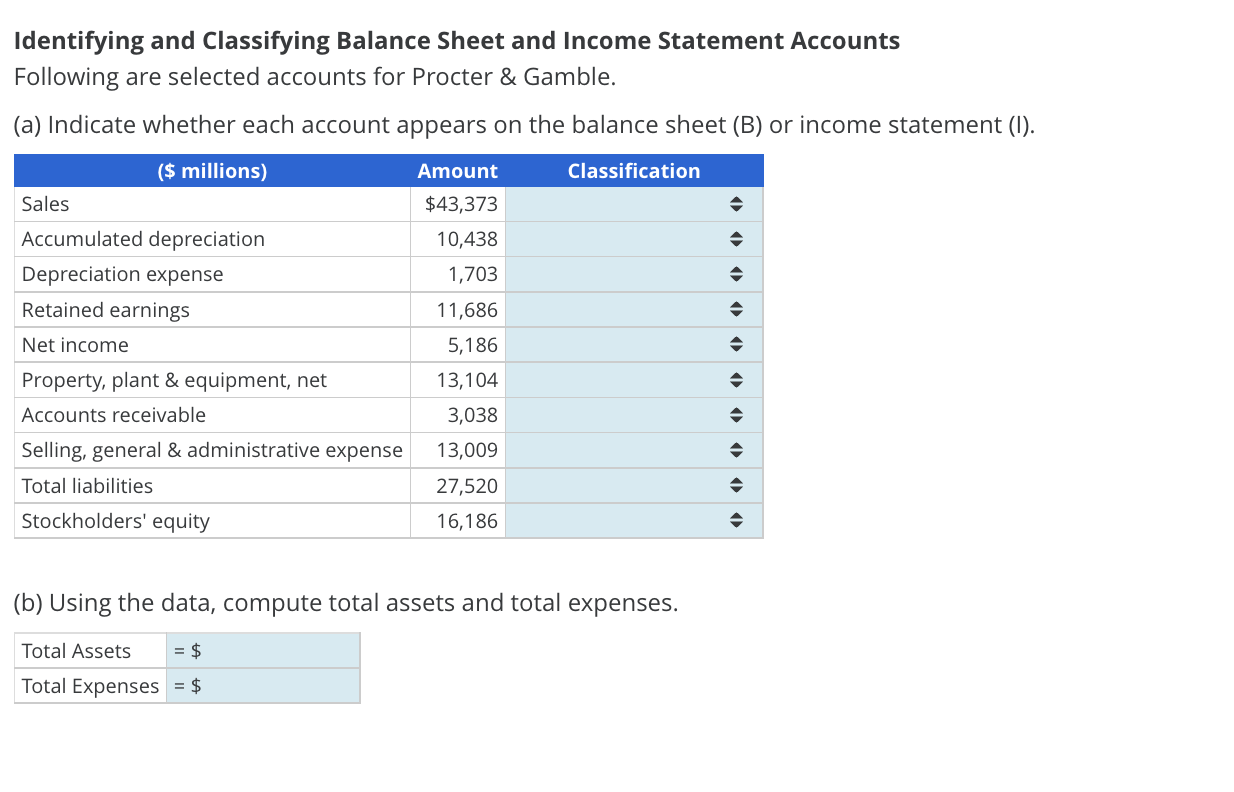Image resolution: width=1234 pixels, height=792 pixels.
Task: Select the Sales row label in the table
Action: point(45,204)
